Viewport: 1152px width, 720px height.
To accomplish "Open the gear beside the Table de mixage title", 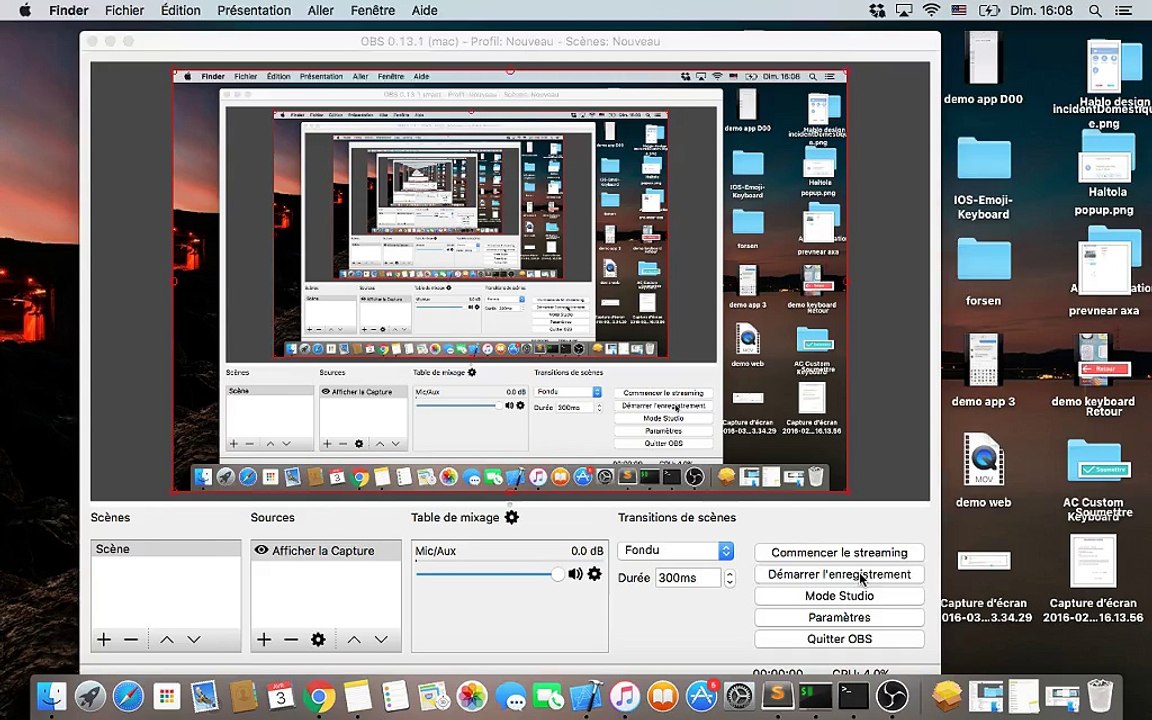I will pyautogui.click(x=512, y=517).
